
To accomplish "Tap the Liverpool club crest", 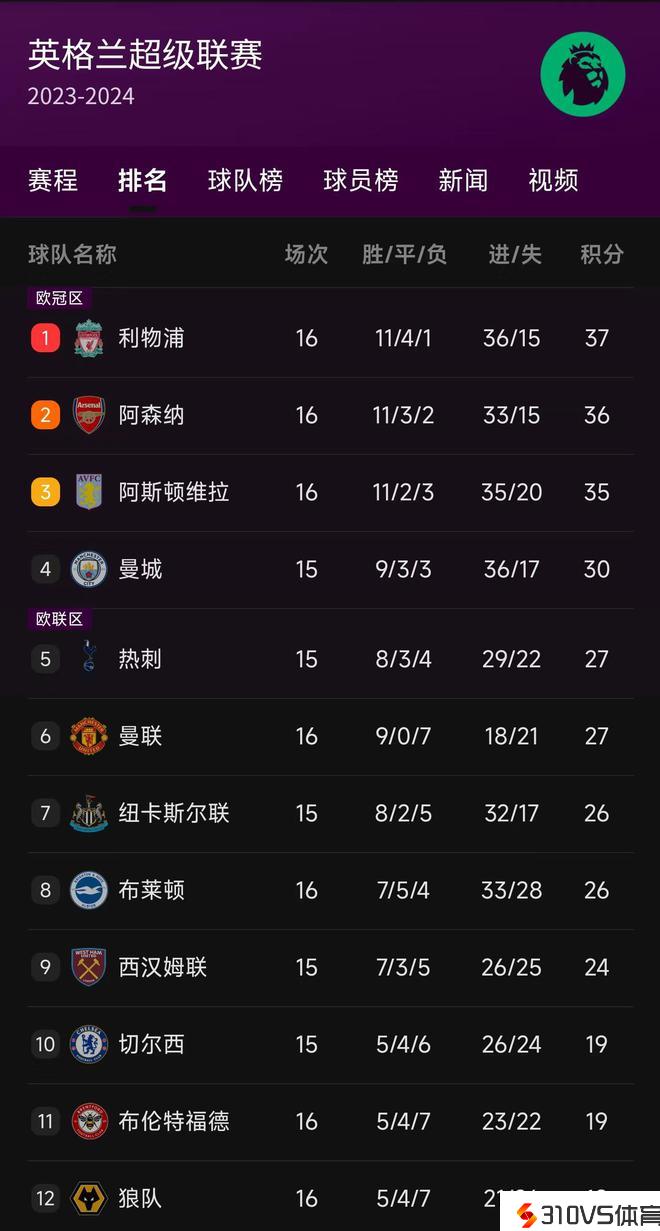I will [89, 338].
